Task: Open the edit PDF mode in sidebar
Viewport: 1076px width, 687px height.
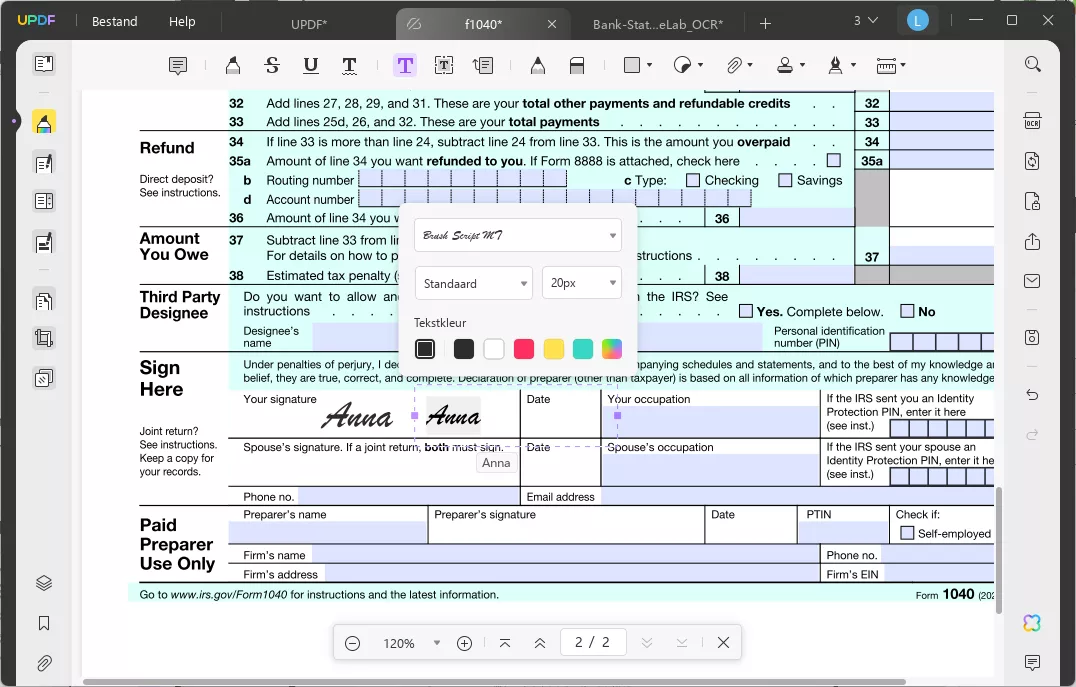Action: pyautogui.click(x=44, y=163)
